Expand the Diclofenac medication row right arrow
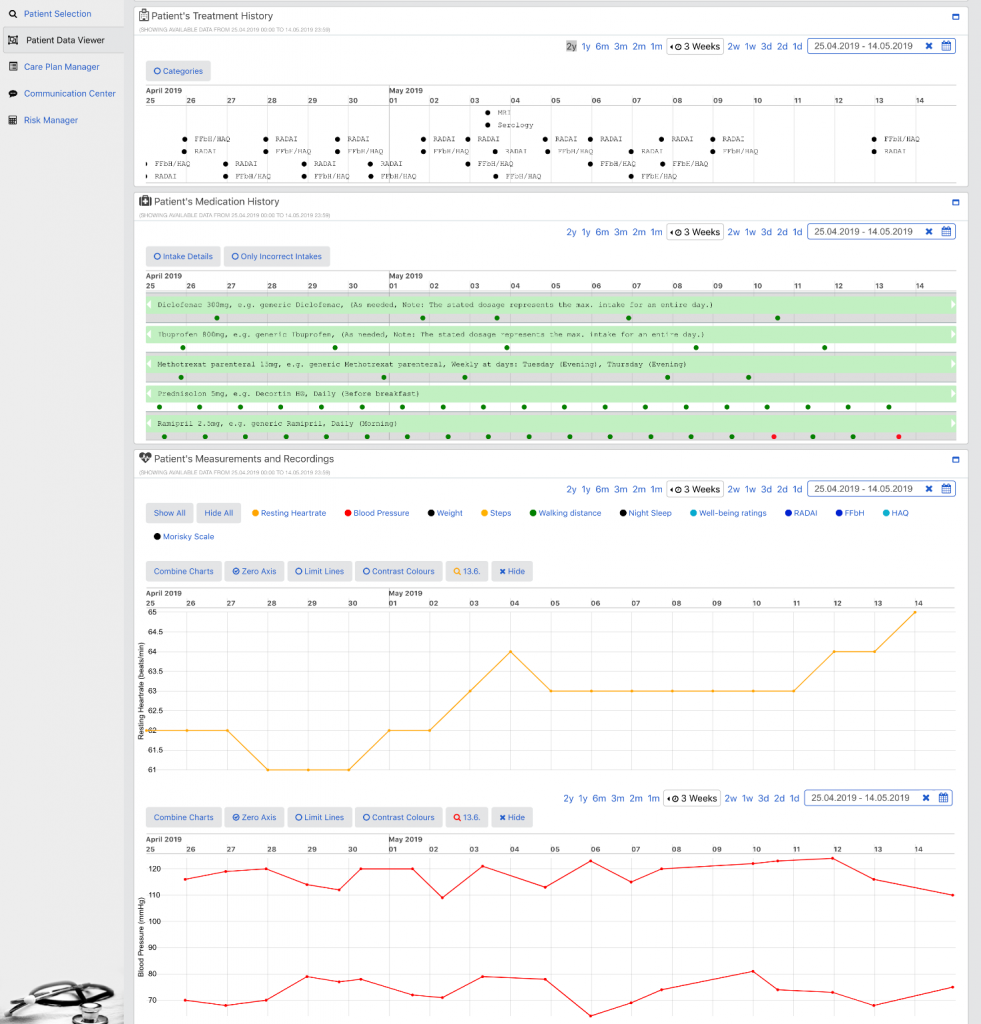 [x=953, y=304]
